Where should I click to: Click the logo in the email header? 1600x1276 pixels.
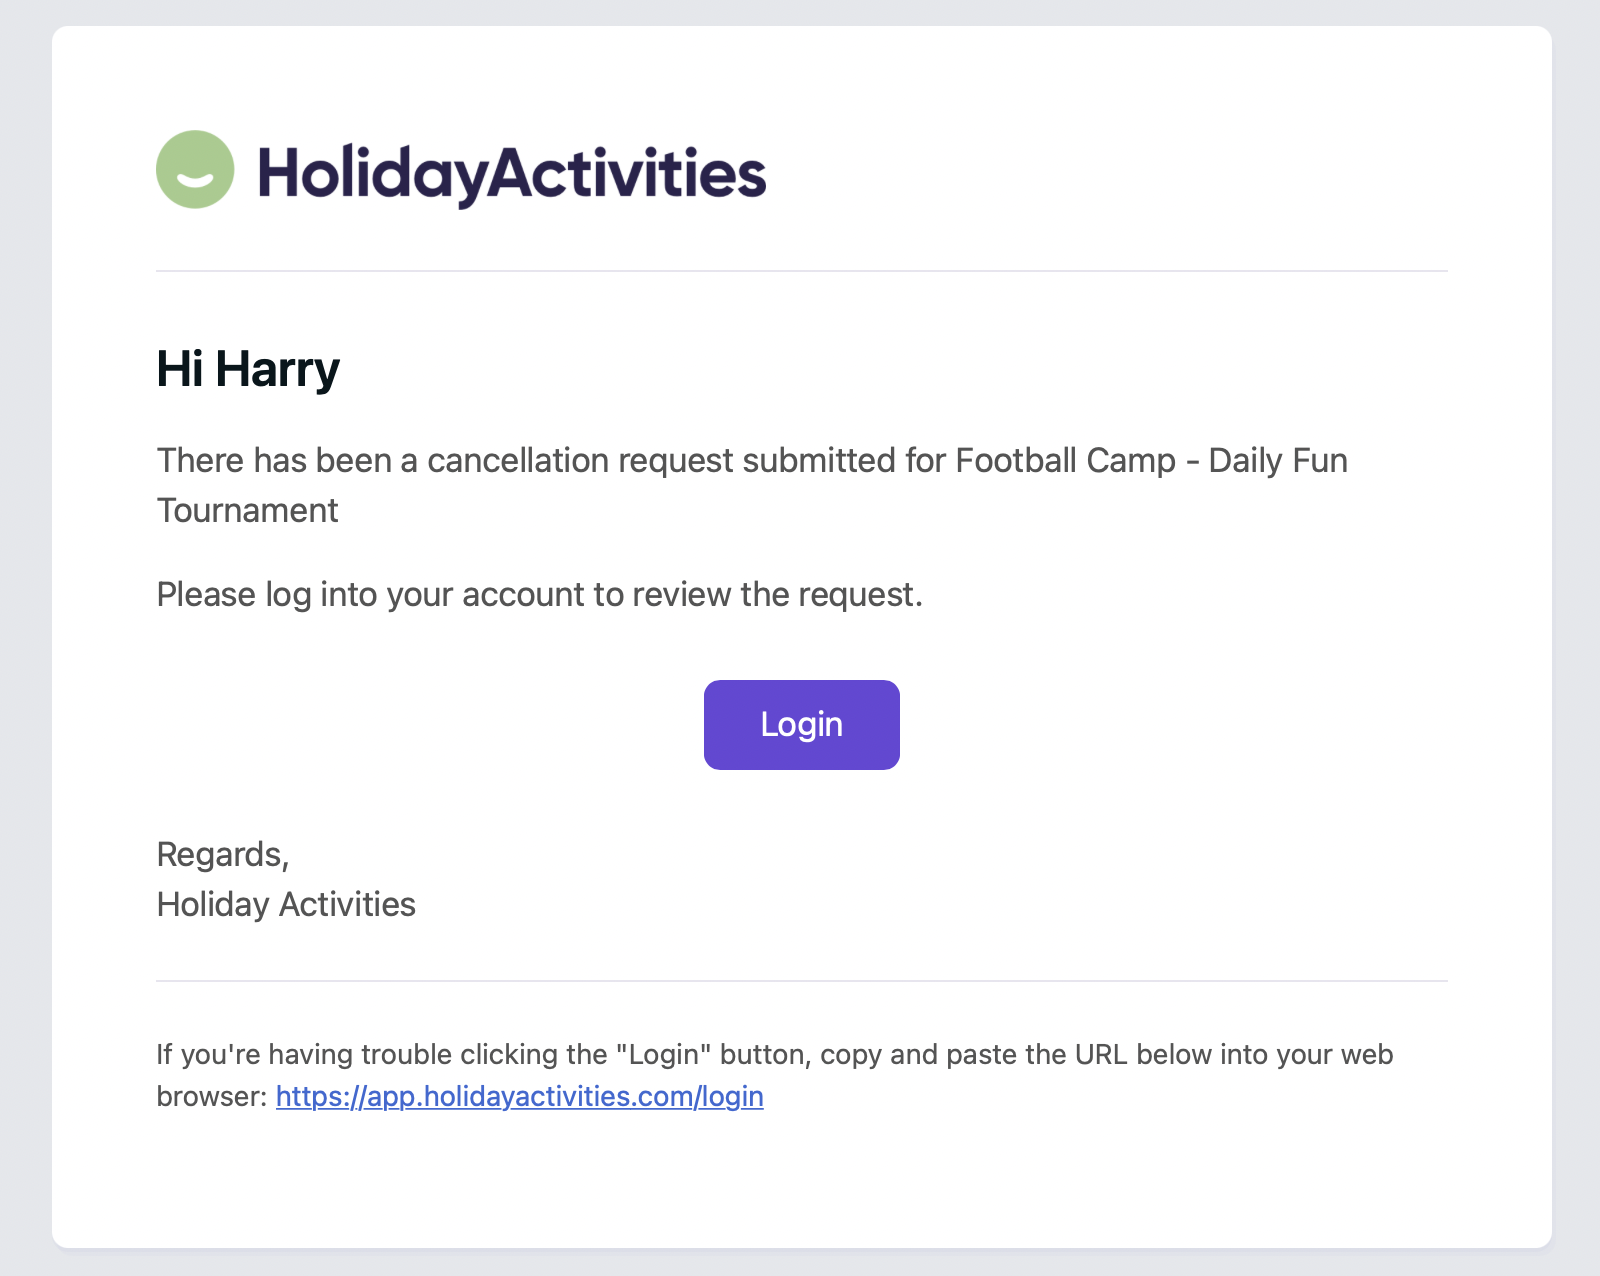click(460, 172)
